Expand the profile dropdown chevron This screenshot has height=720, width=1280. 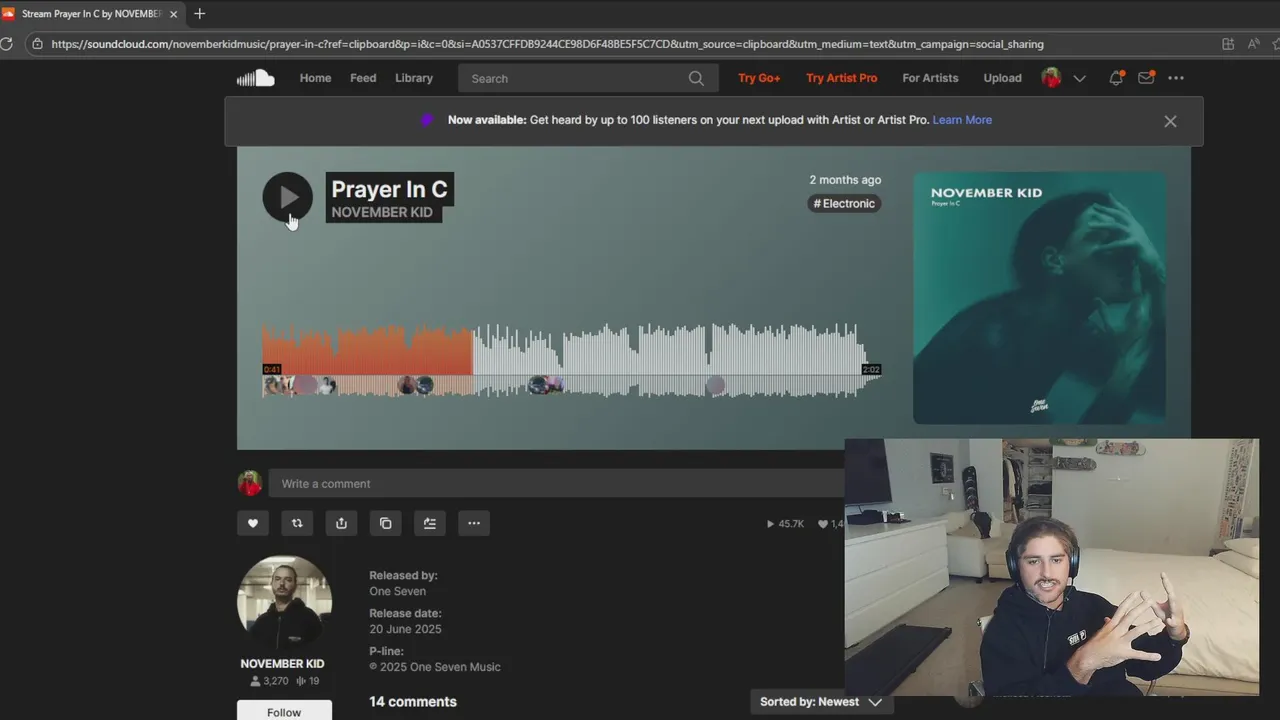point(1079,78)
